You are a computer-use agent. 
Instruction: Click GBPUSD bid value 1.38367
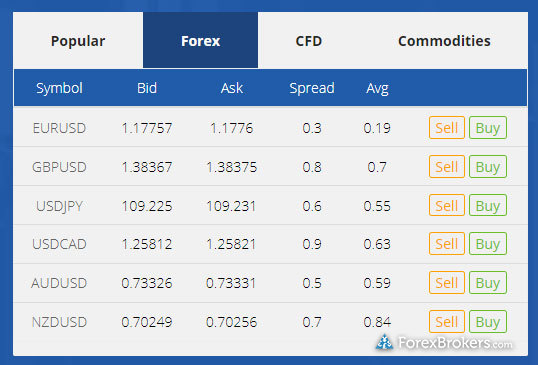(147, 167)
